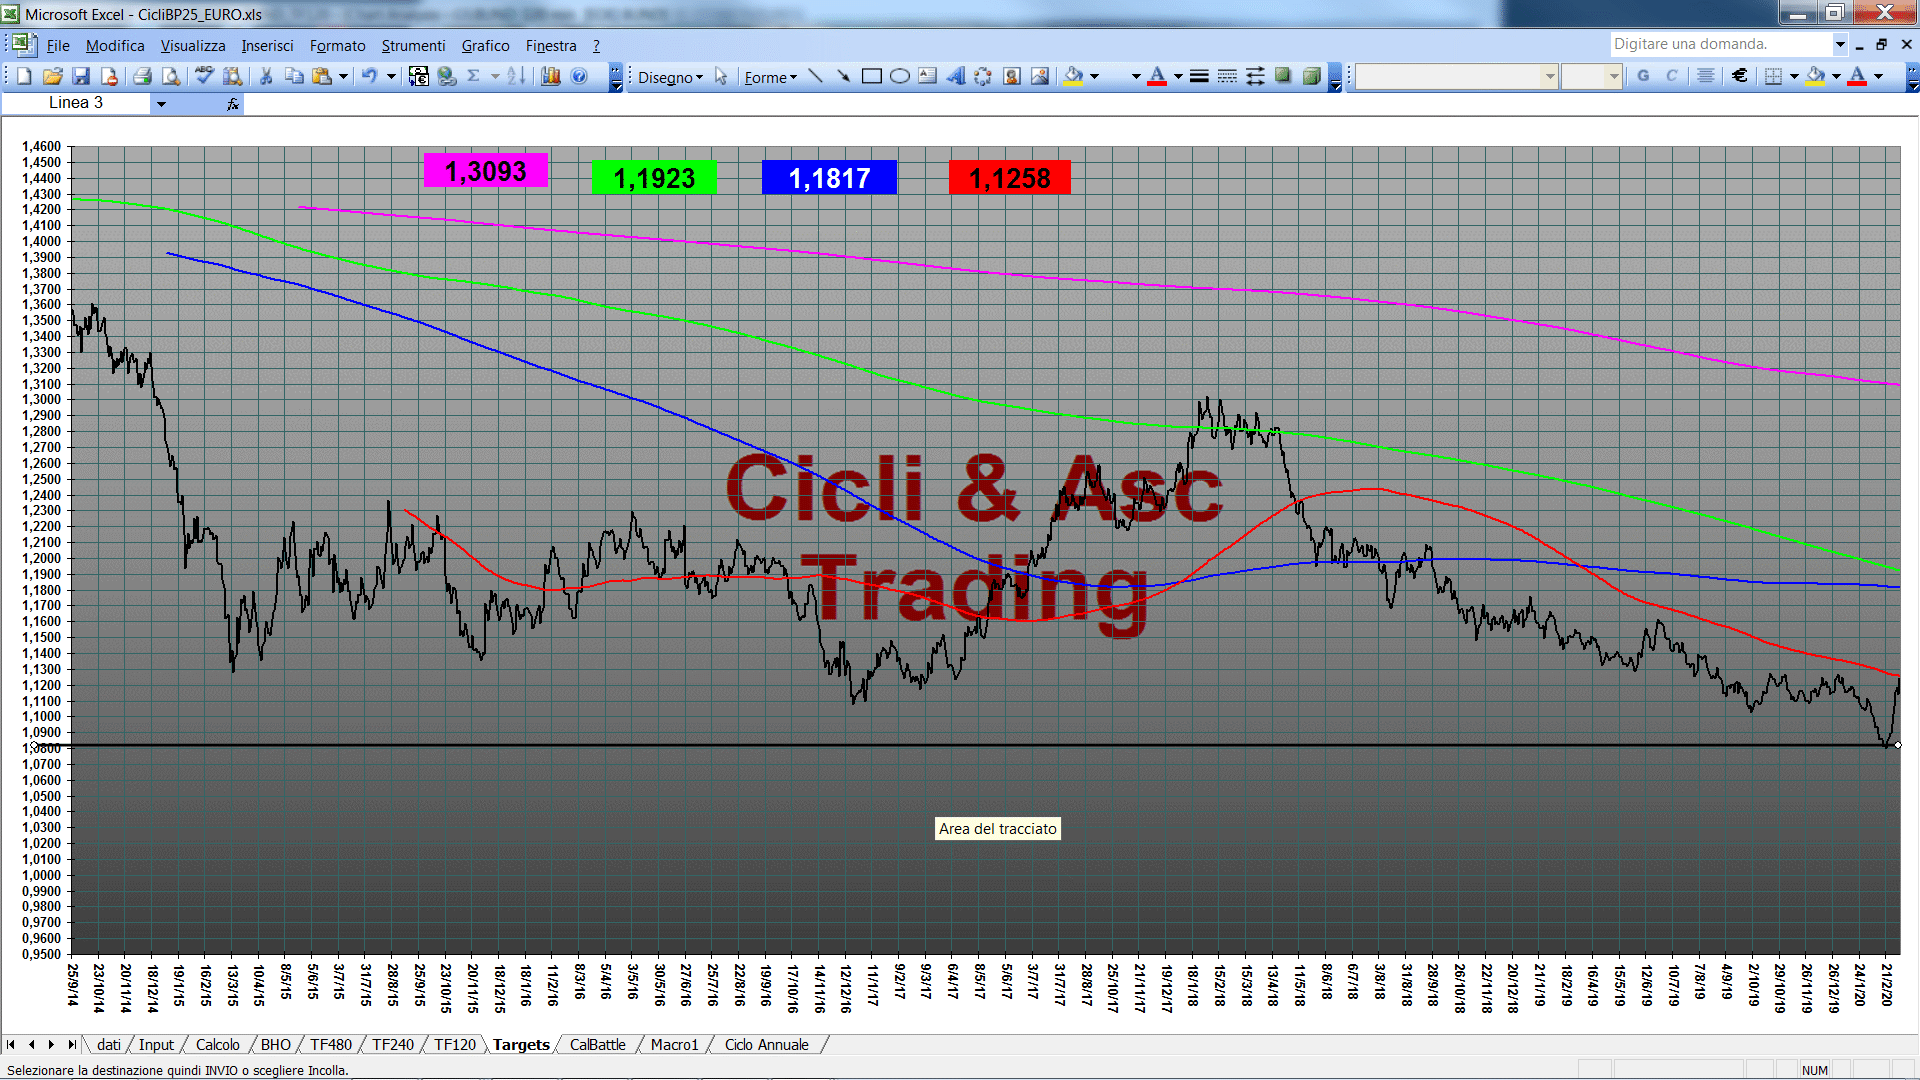Open the Arrow Style options
This screenshot has height=1080, width=1920.
(1255, 77)
